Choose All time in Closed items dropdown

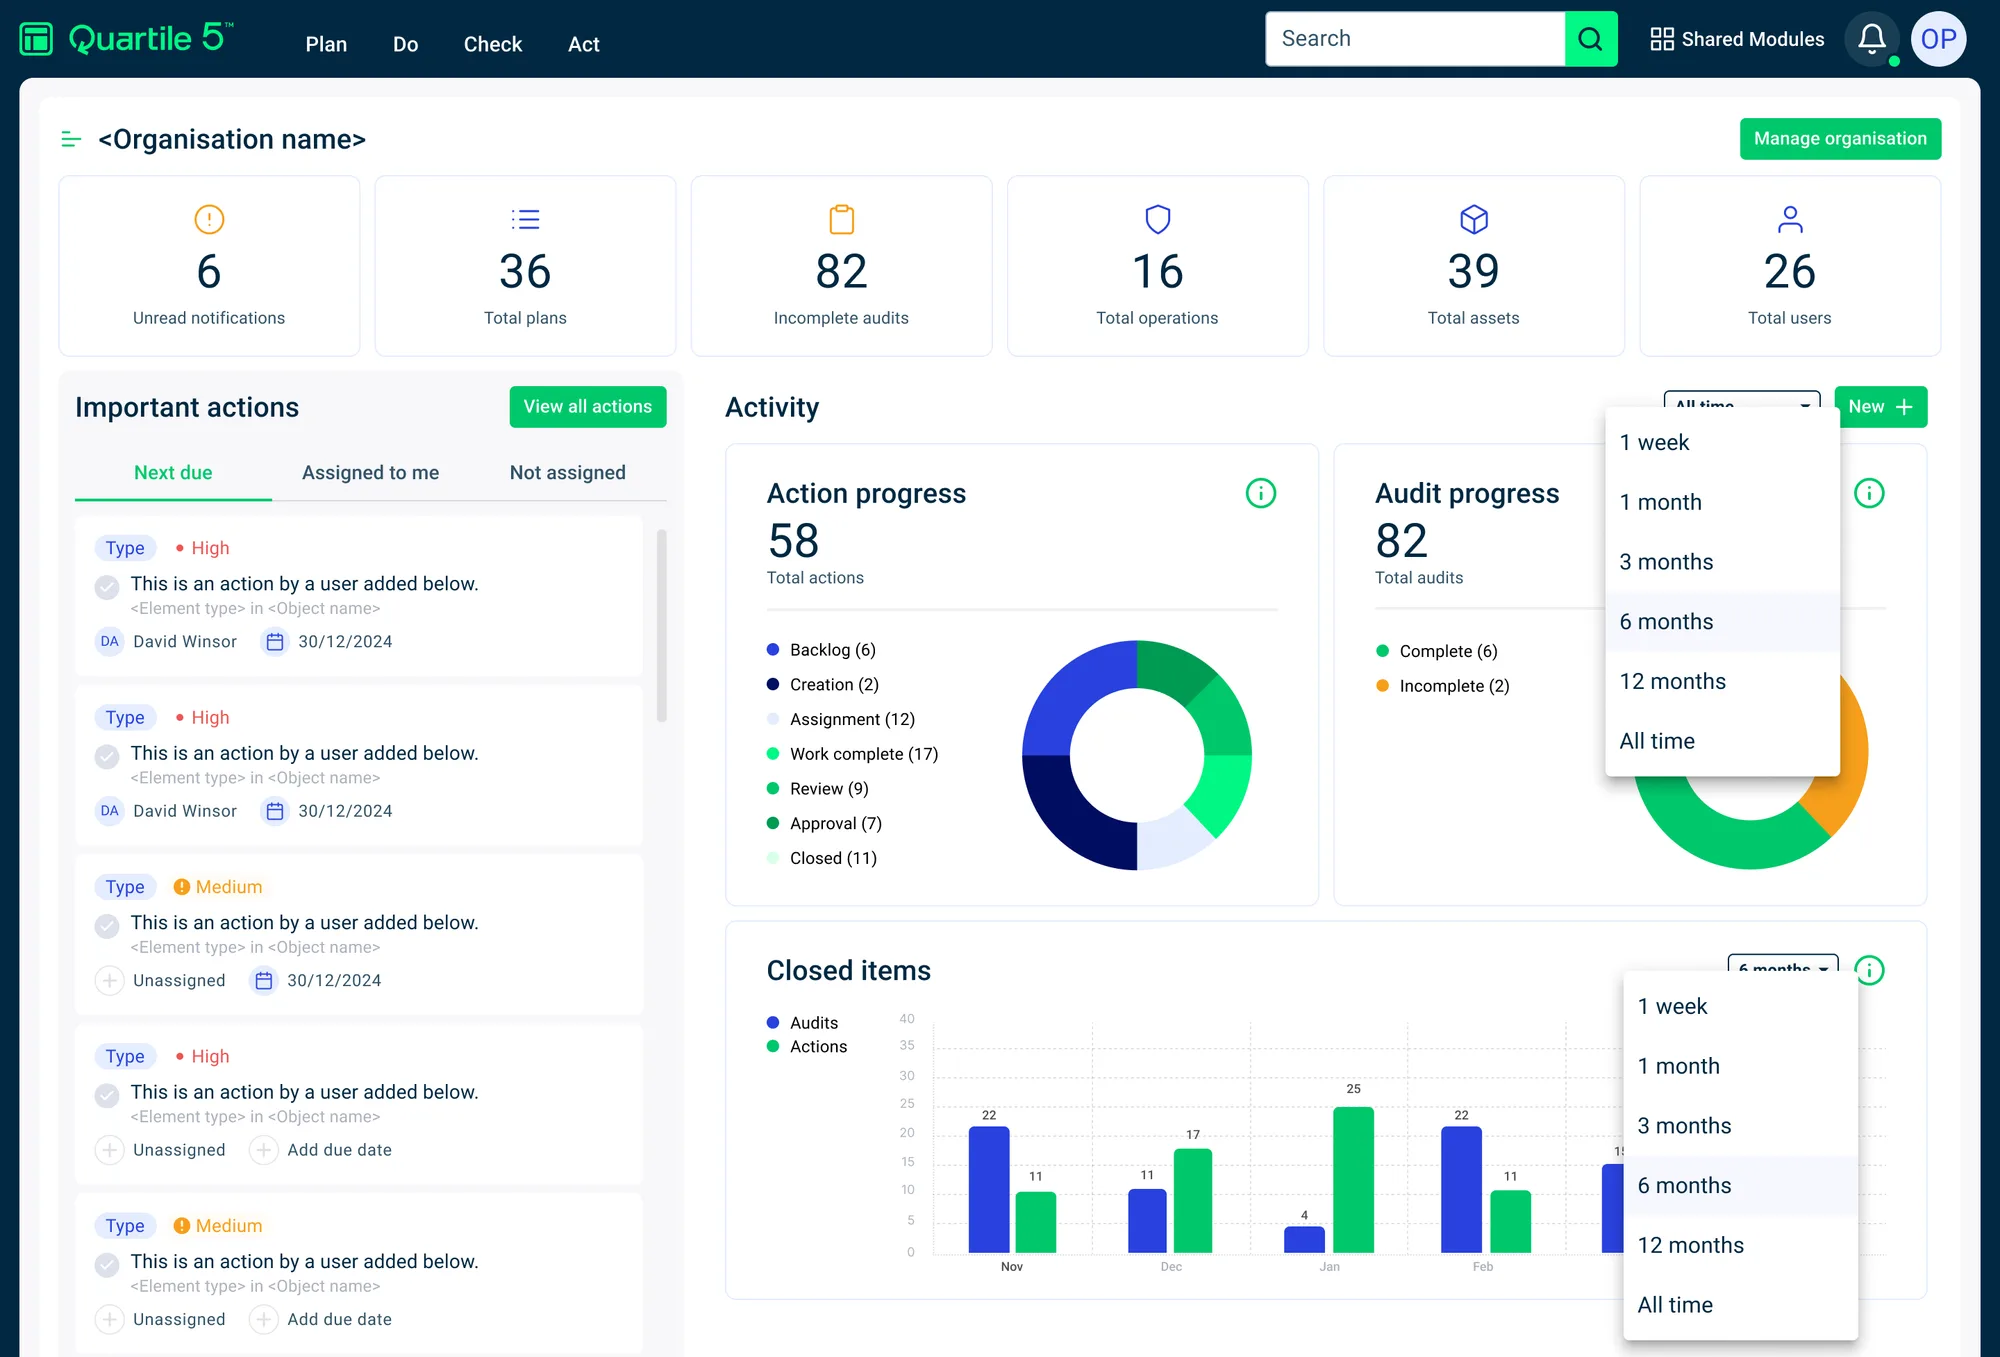1740,1305
